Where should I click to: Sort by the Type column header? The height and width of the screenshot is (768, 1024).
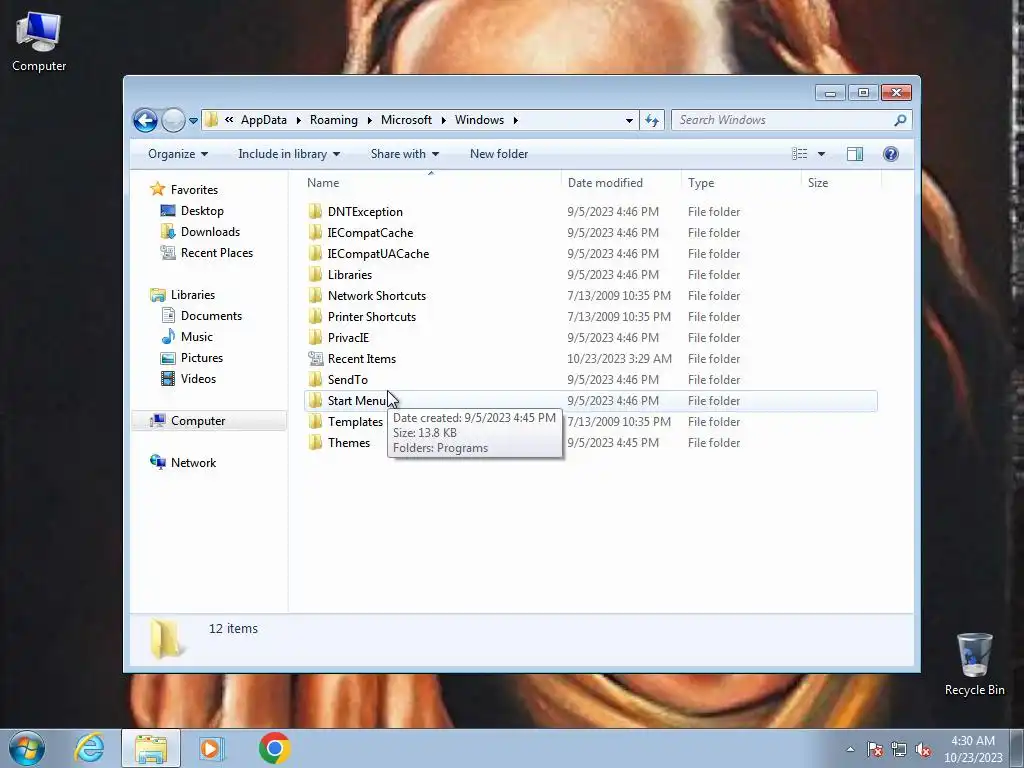(x=741, y=183)
